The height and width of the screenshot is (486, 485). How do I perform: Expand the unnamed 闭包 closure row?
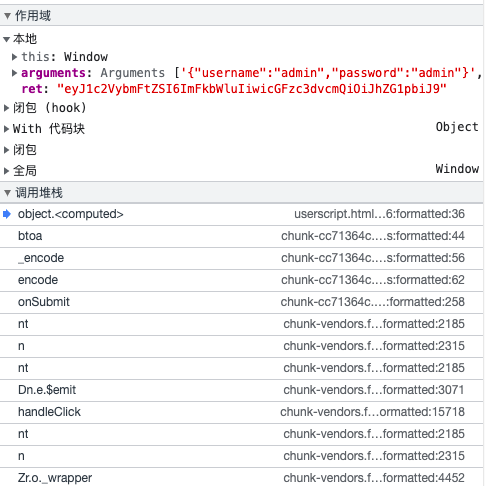coord(6,150)
